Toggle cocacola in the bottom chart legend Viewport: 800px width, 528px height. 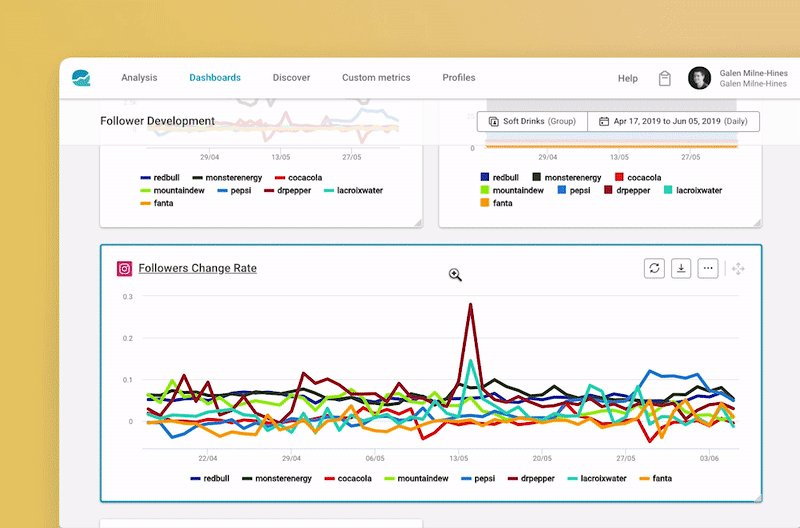348,479
